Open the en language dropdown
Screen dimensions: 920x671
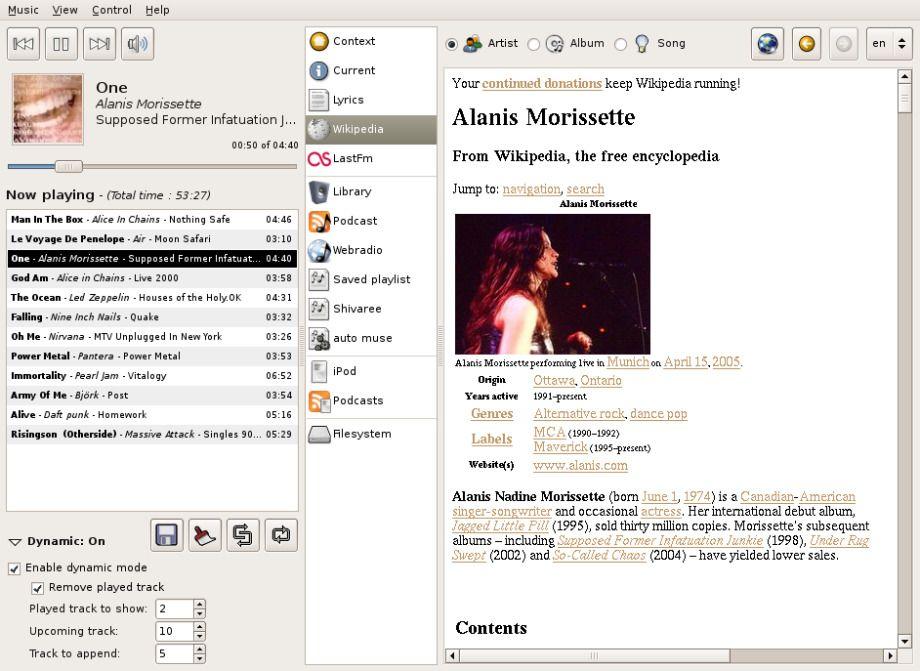pyautogui.click(x=889, y=43)
